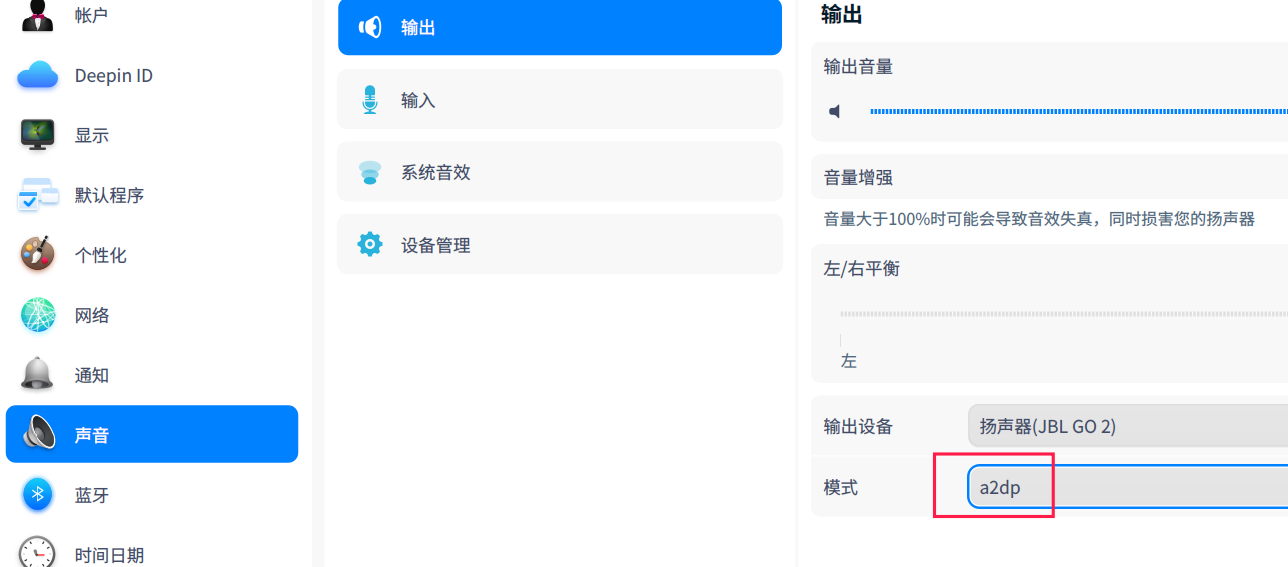Click the 默认程序 icon
The width and height of the screenshot is (1288, 567).
38,195
